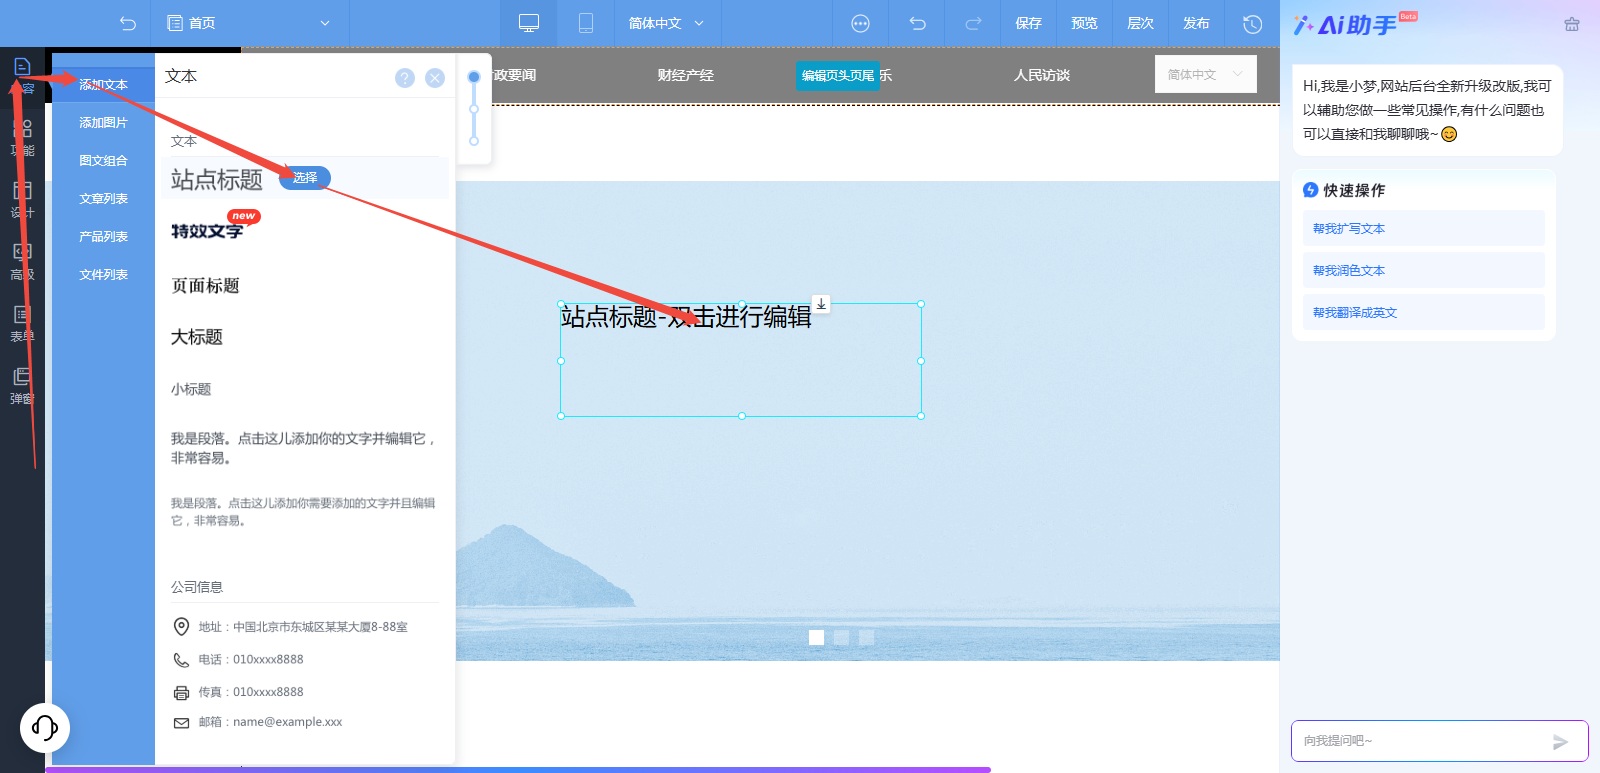Click 帮我翻译成英文 quick action
The height and width of the screenshot is (773, 1600).
point(1424,313)
